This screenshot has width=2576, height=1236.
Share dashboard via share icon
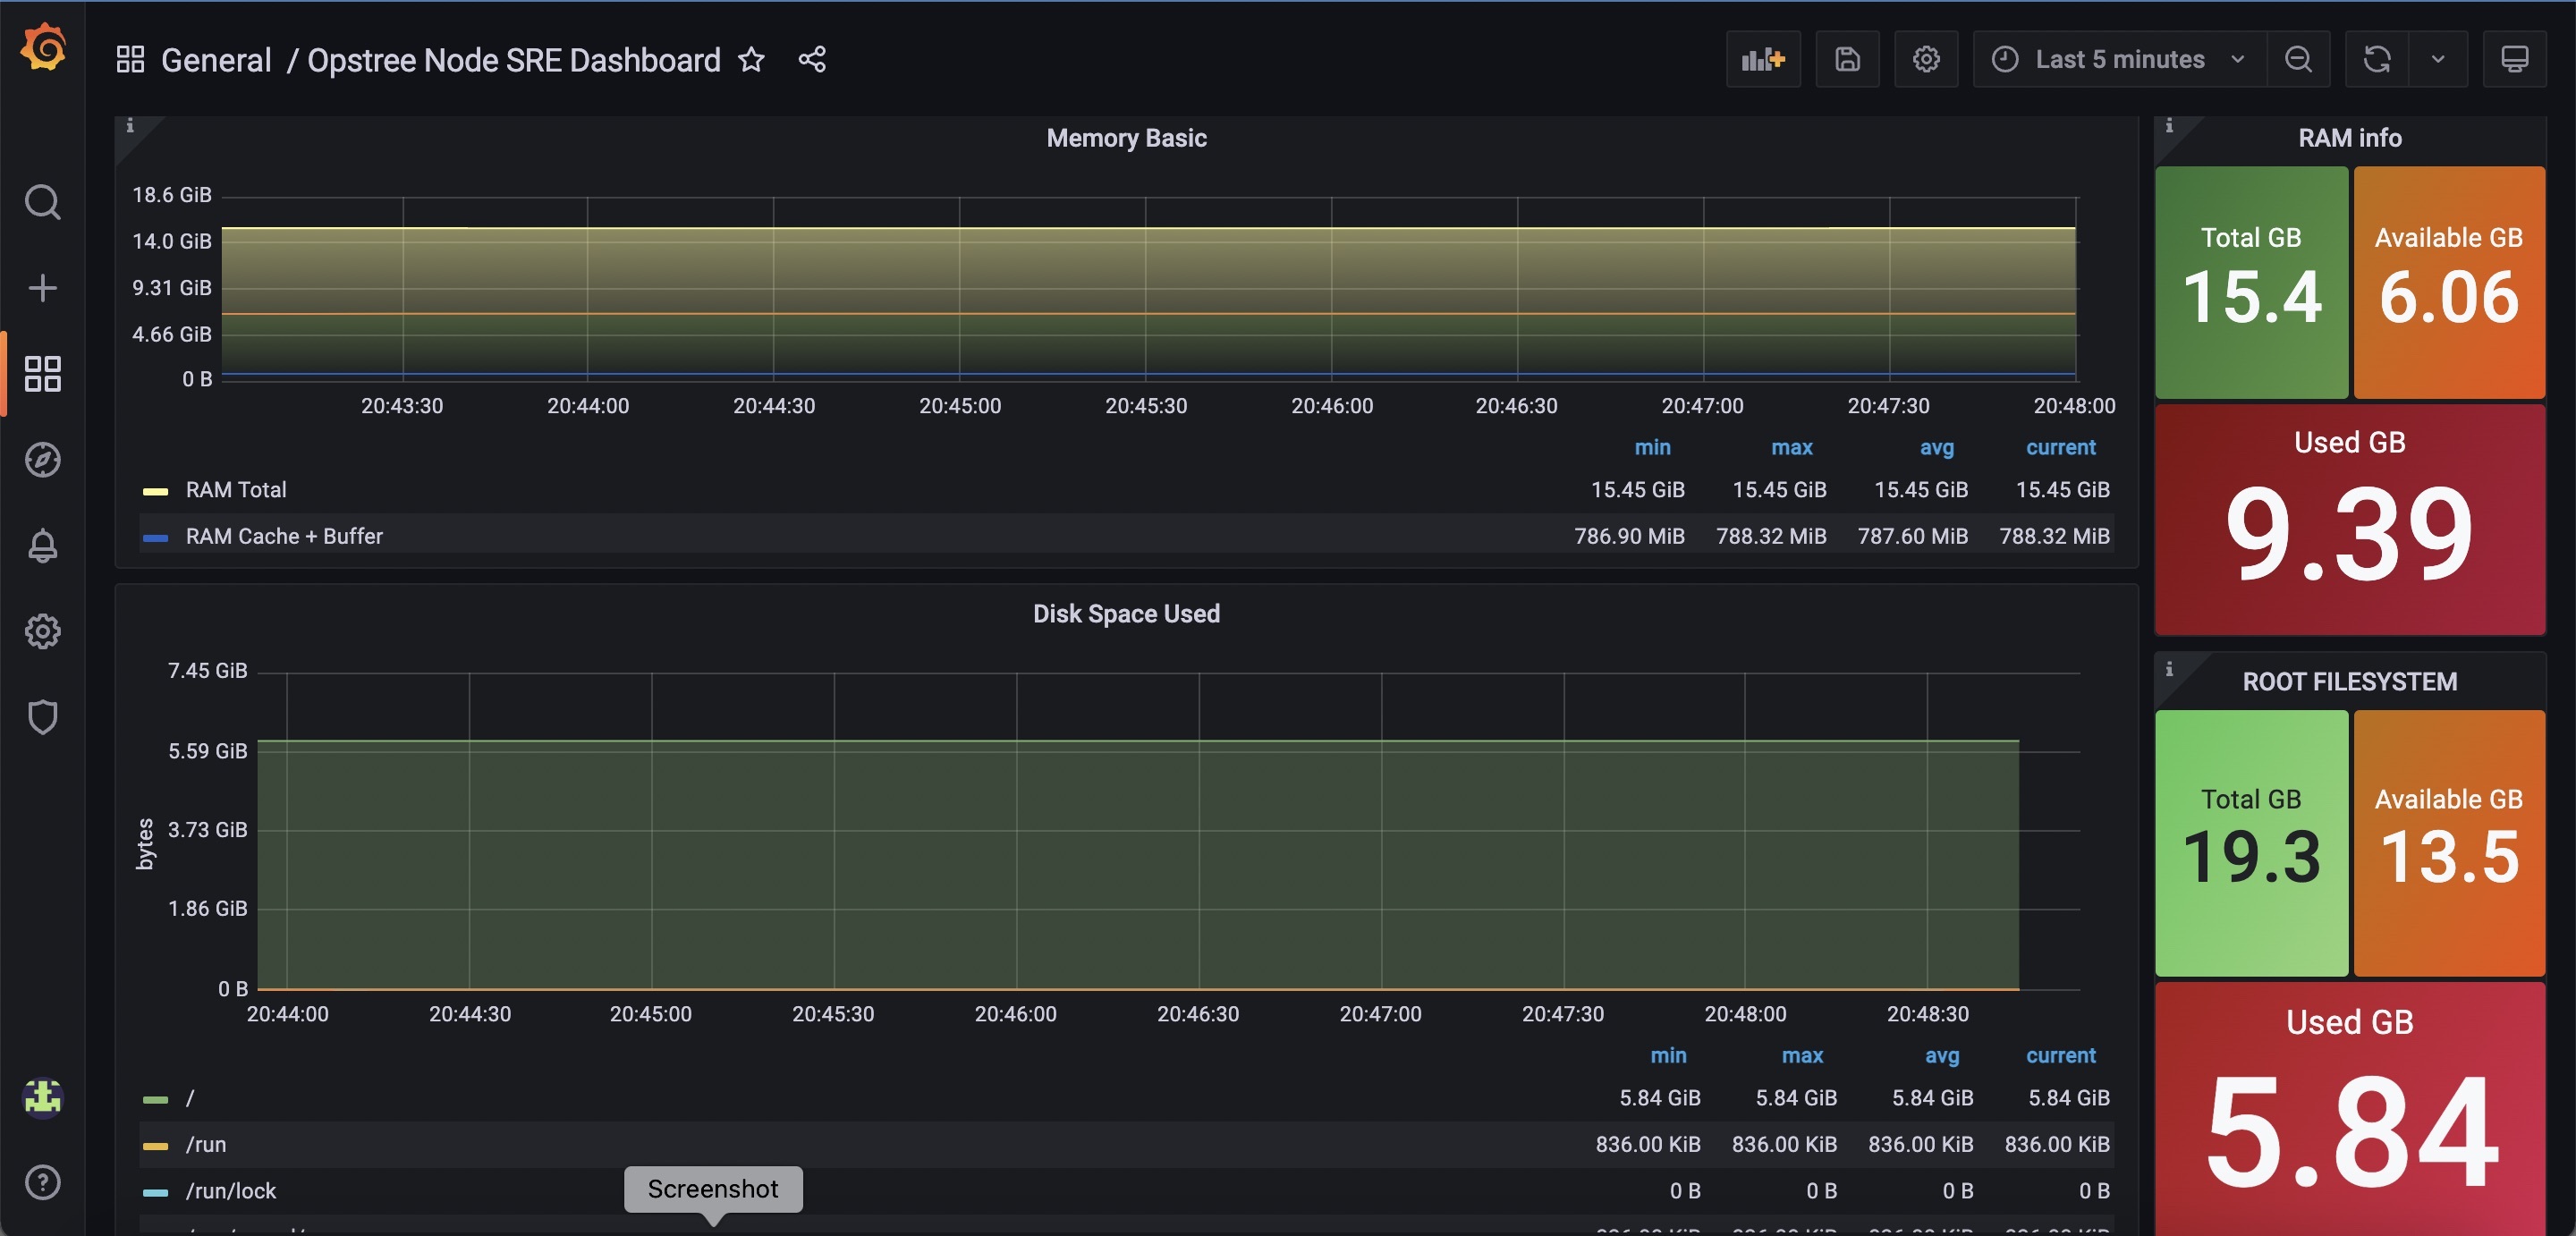[812, 60]
